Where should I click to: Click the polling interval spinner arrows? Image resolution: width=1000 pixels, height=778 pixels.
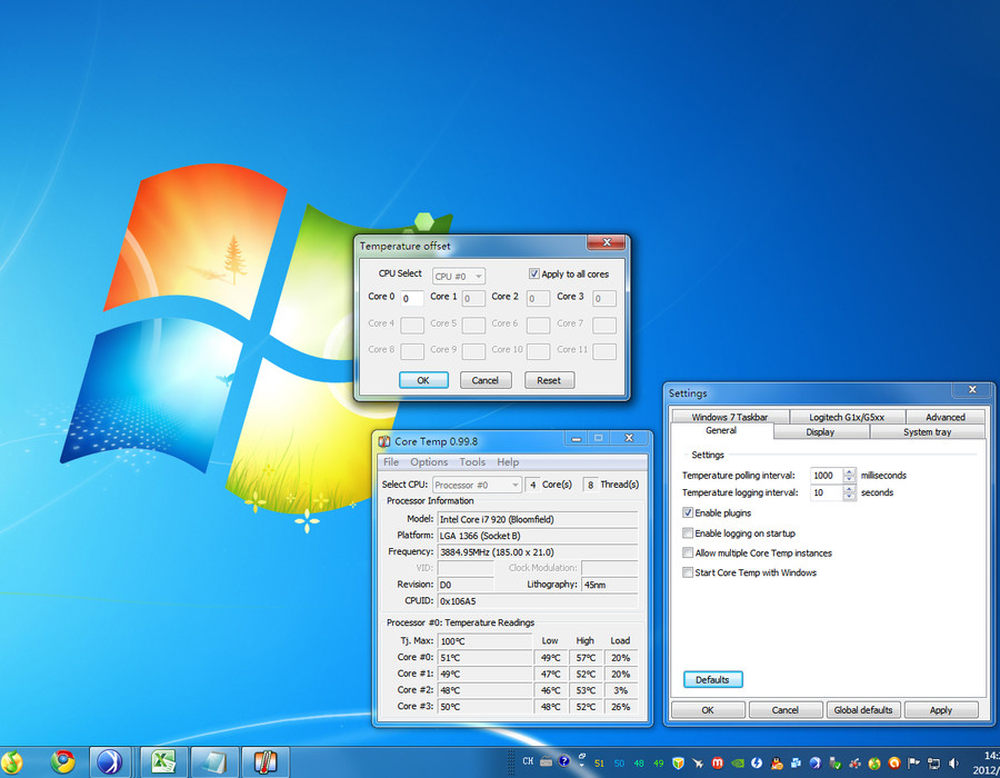pos(849,475)
